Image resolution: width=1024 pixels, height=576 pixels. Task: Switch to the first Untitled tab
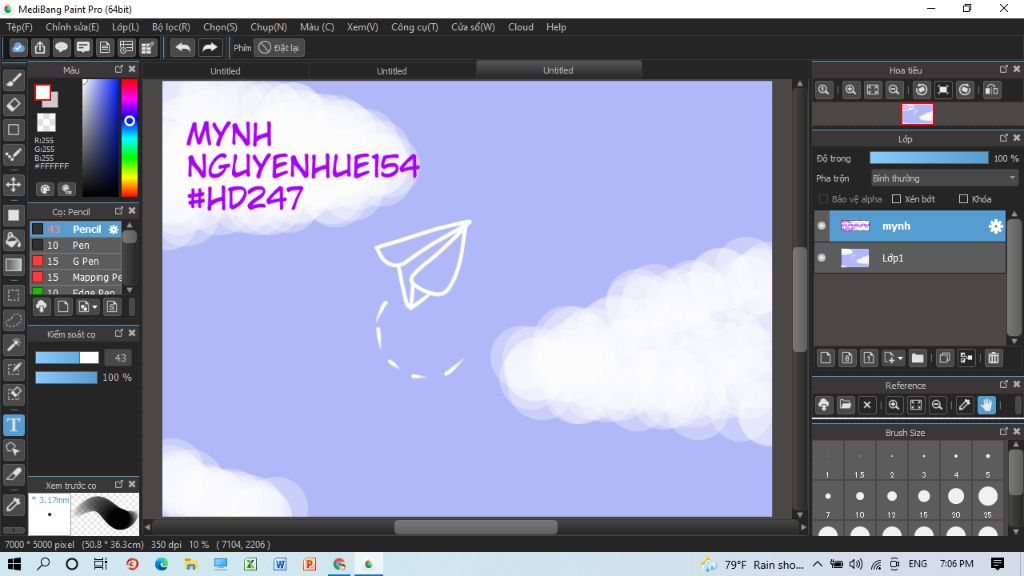coord(225,71)
